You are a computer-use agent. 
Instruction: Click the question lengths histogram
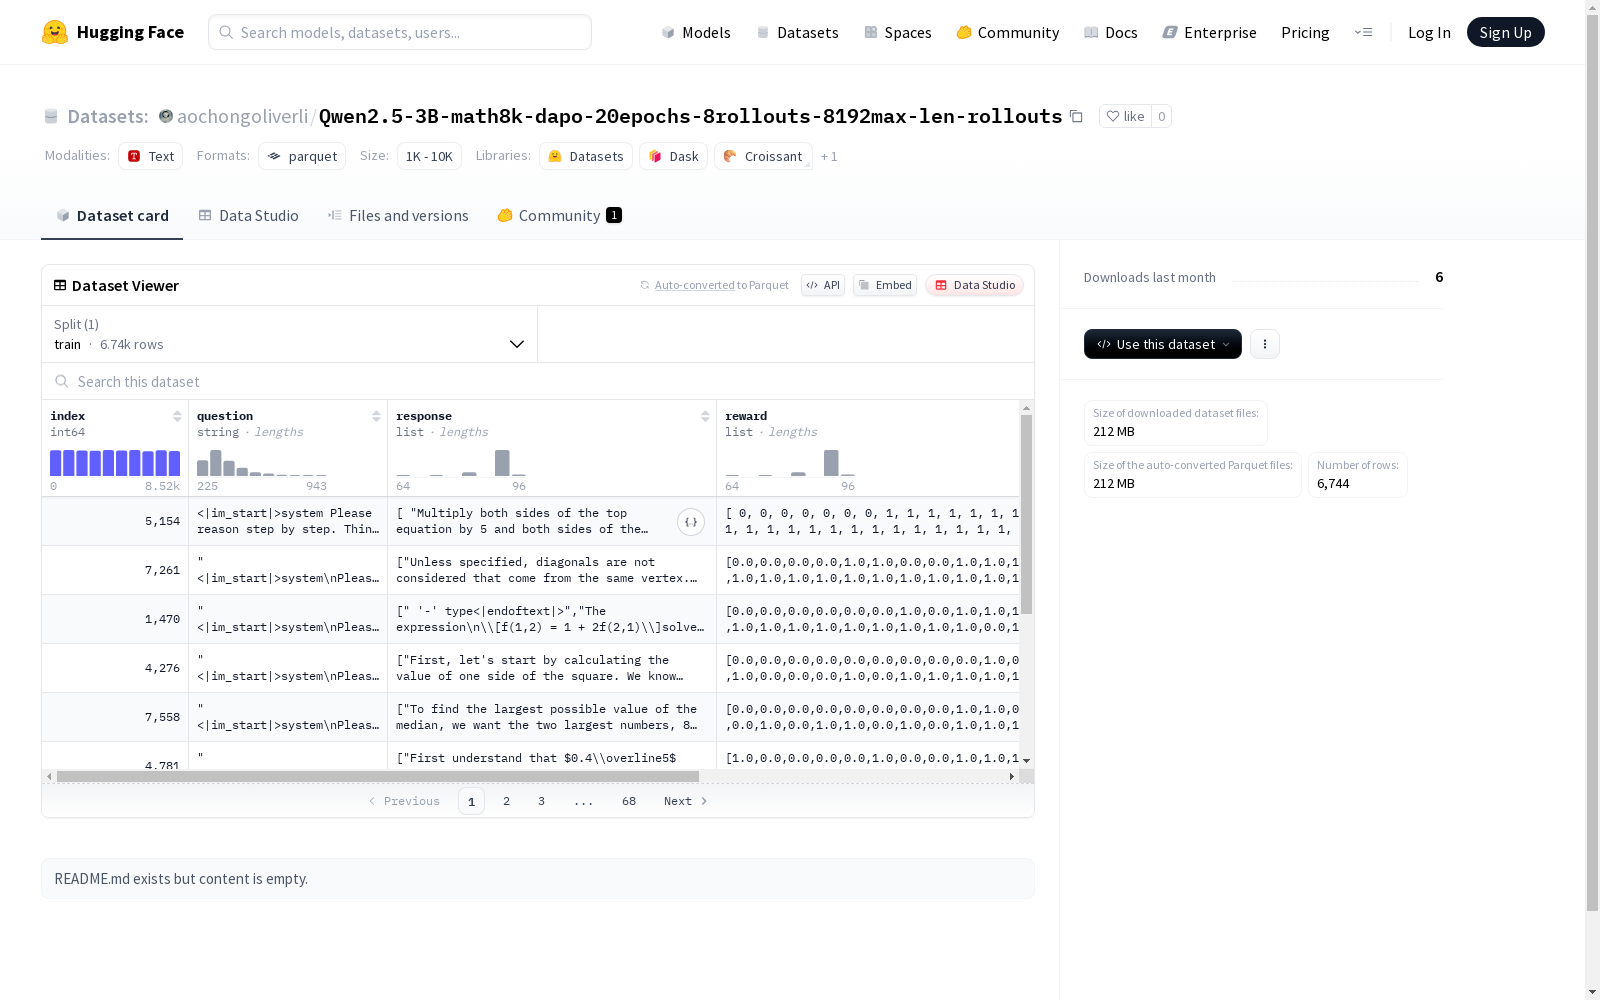262,463
